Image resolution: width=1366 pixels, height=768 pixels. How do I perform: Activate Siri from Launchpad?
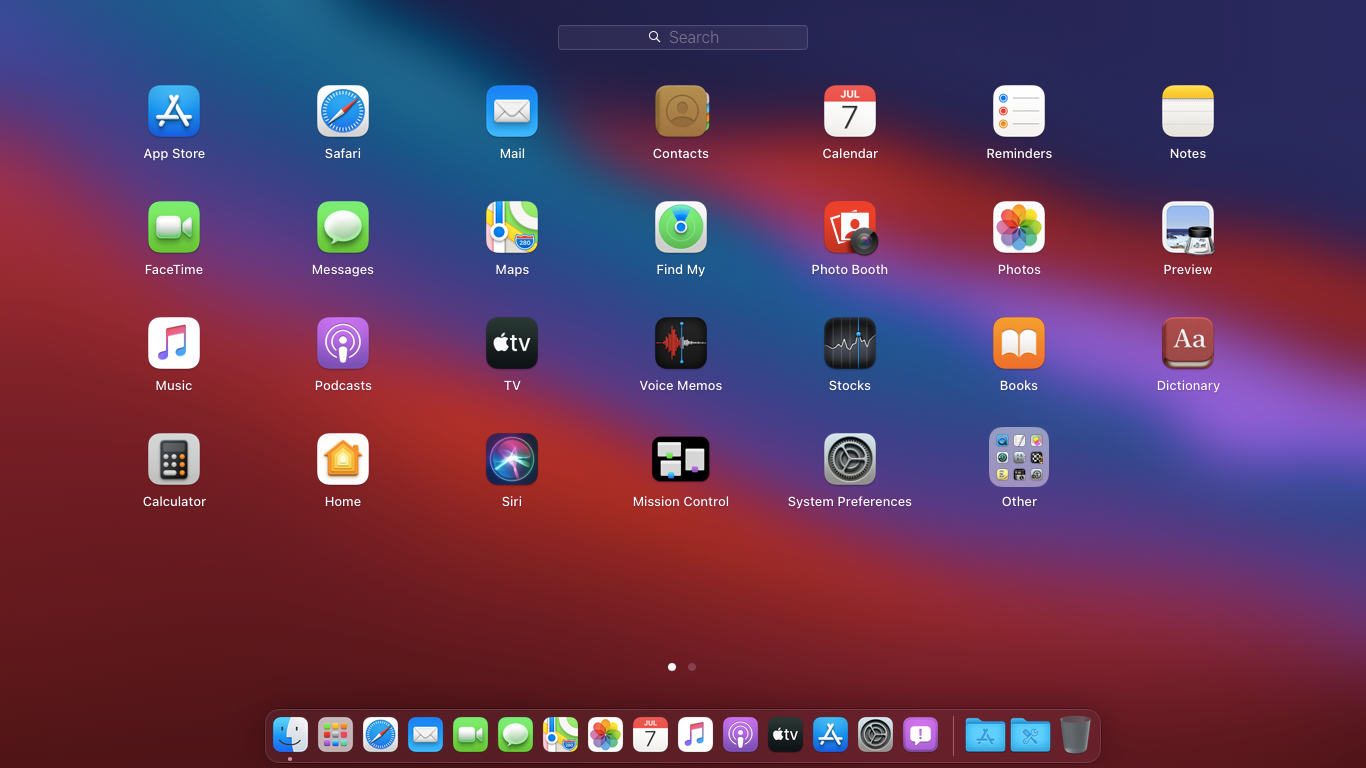pos(512,459)
